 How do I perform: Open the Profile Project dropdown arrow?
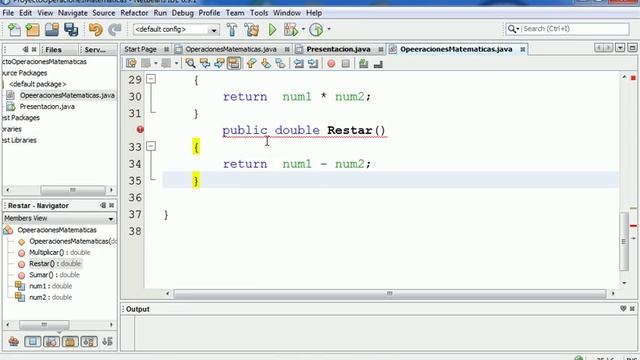[329, 29]
